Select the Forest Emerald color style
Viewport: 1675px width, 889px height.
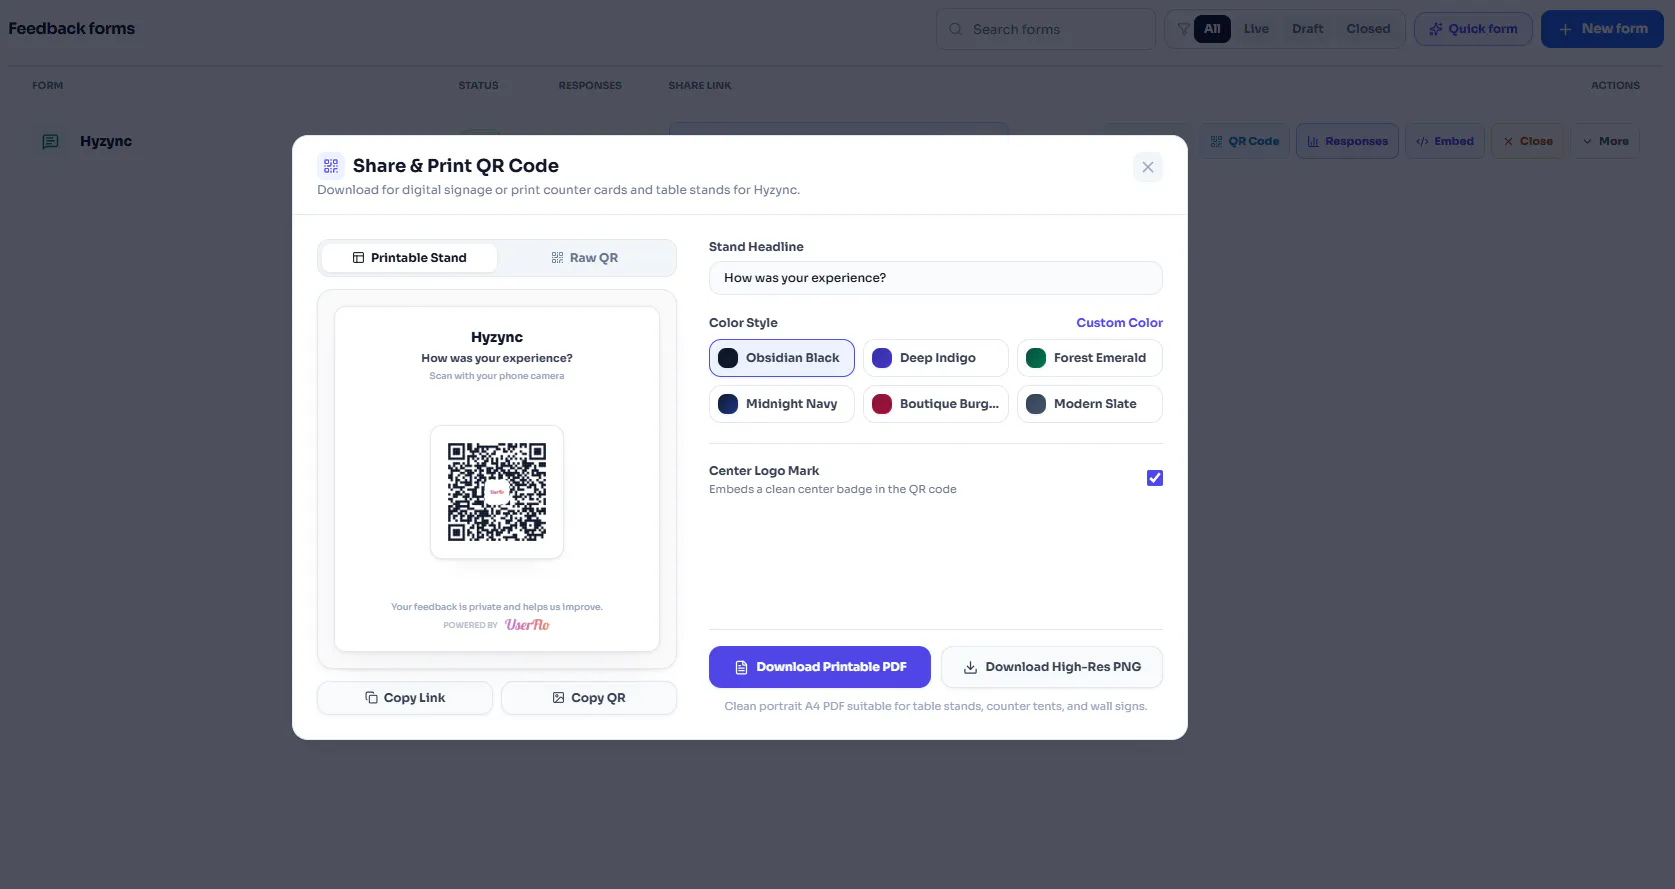click(x=1090, y=358)
